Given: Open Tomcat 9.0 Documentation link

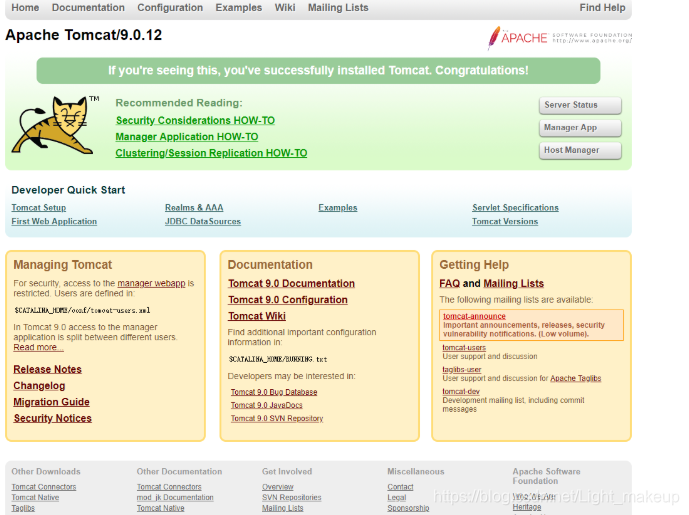Looking at the screenshot, I should [x=291, y=283].
